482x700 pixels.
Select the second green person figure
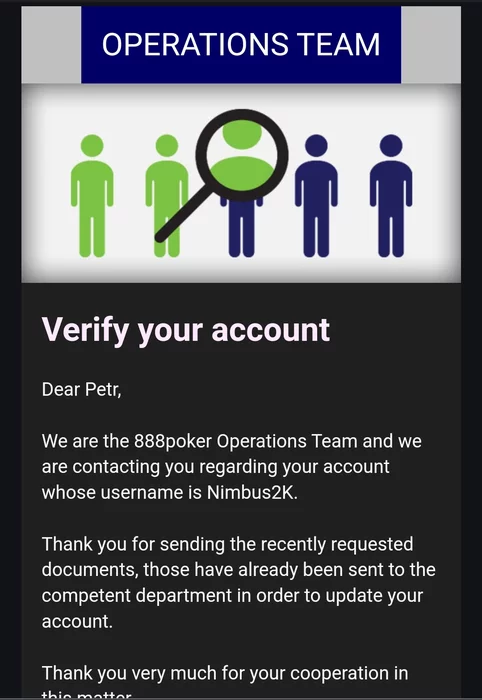(x=166, y=196)
